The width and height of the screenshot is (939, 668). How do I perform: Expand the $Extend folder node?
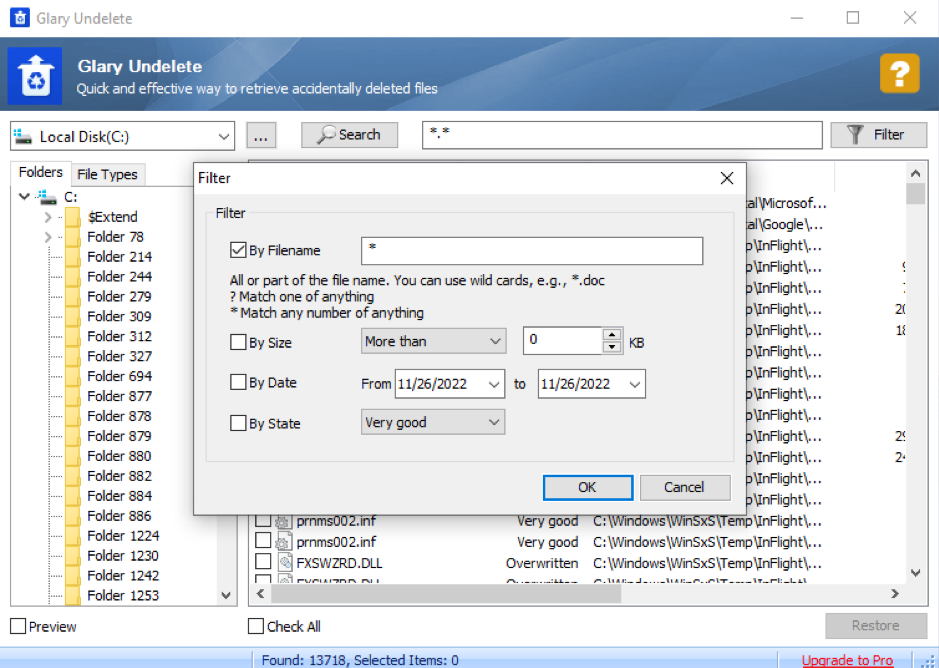click(x=48, y=217)
